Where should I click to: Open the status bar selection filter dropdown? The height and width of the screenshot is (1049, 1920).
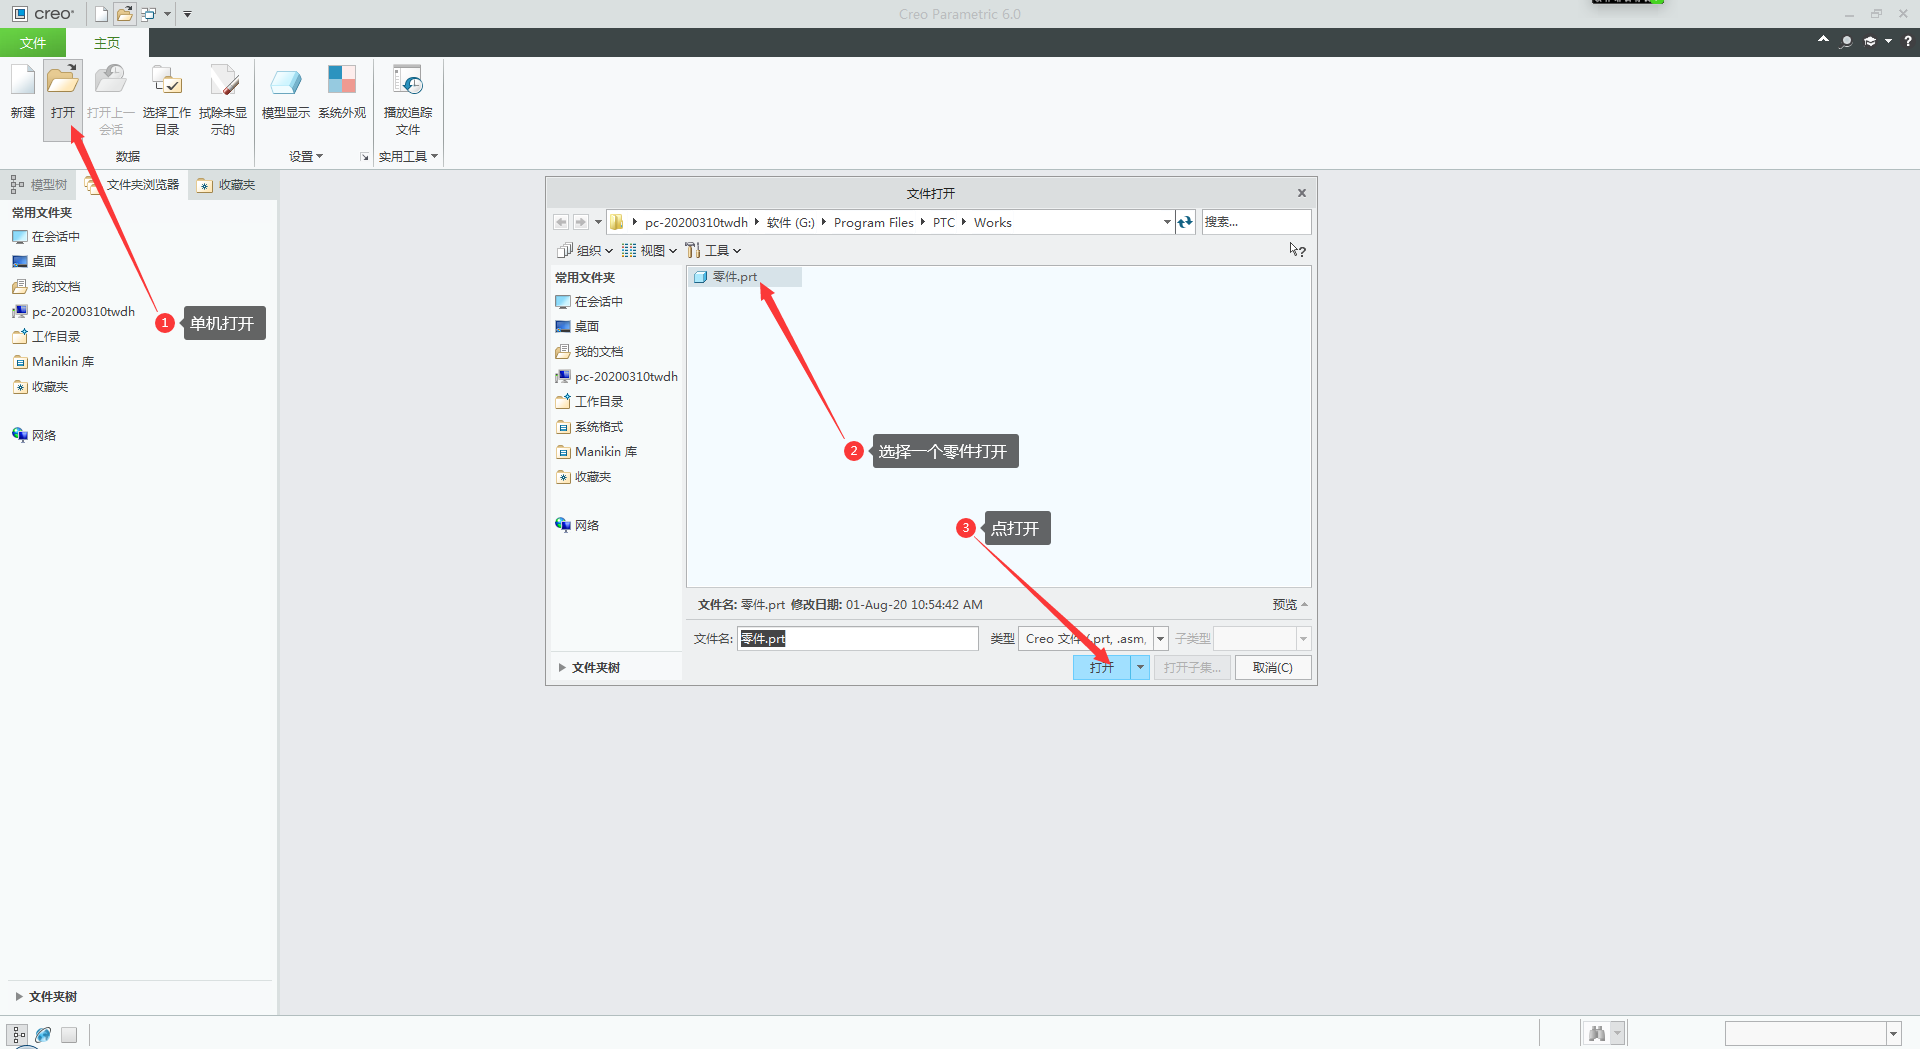(x=1893, y=1034)
